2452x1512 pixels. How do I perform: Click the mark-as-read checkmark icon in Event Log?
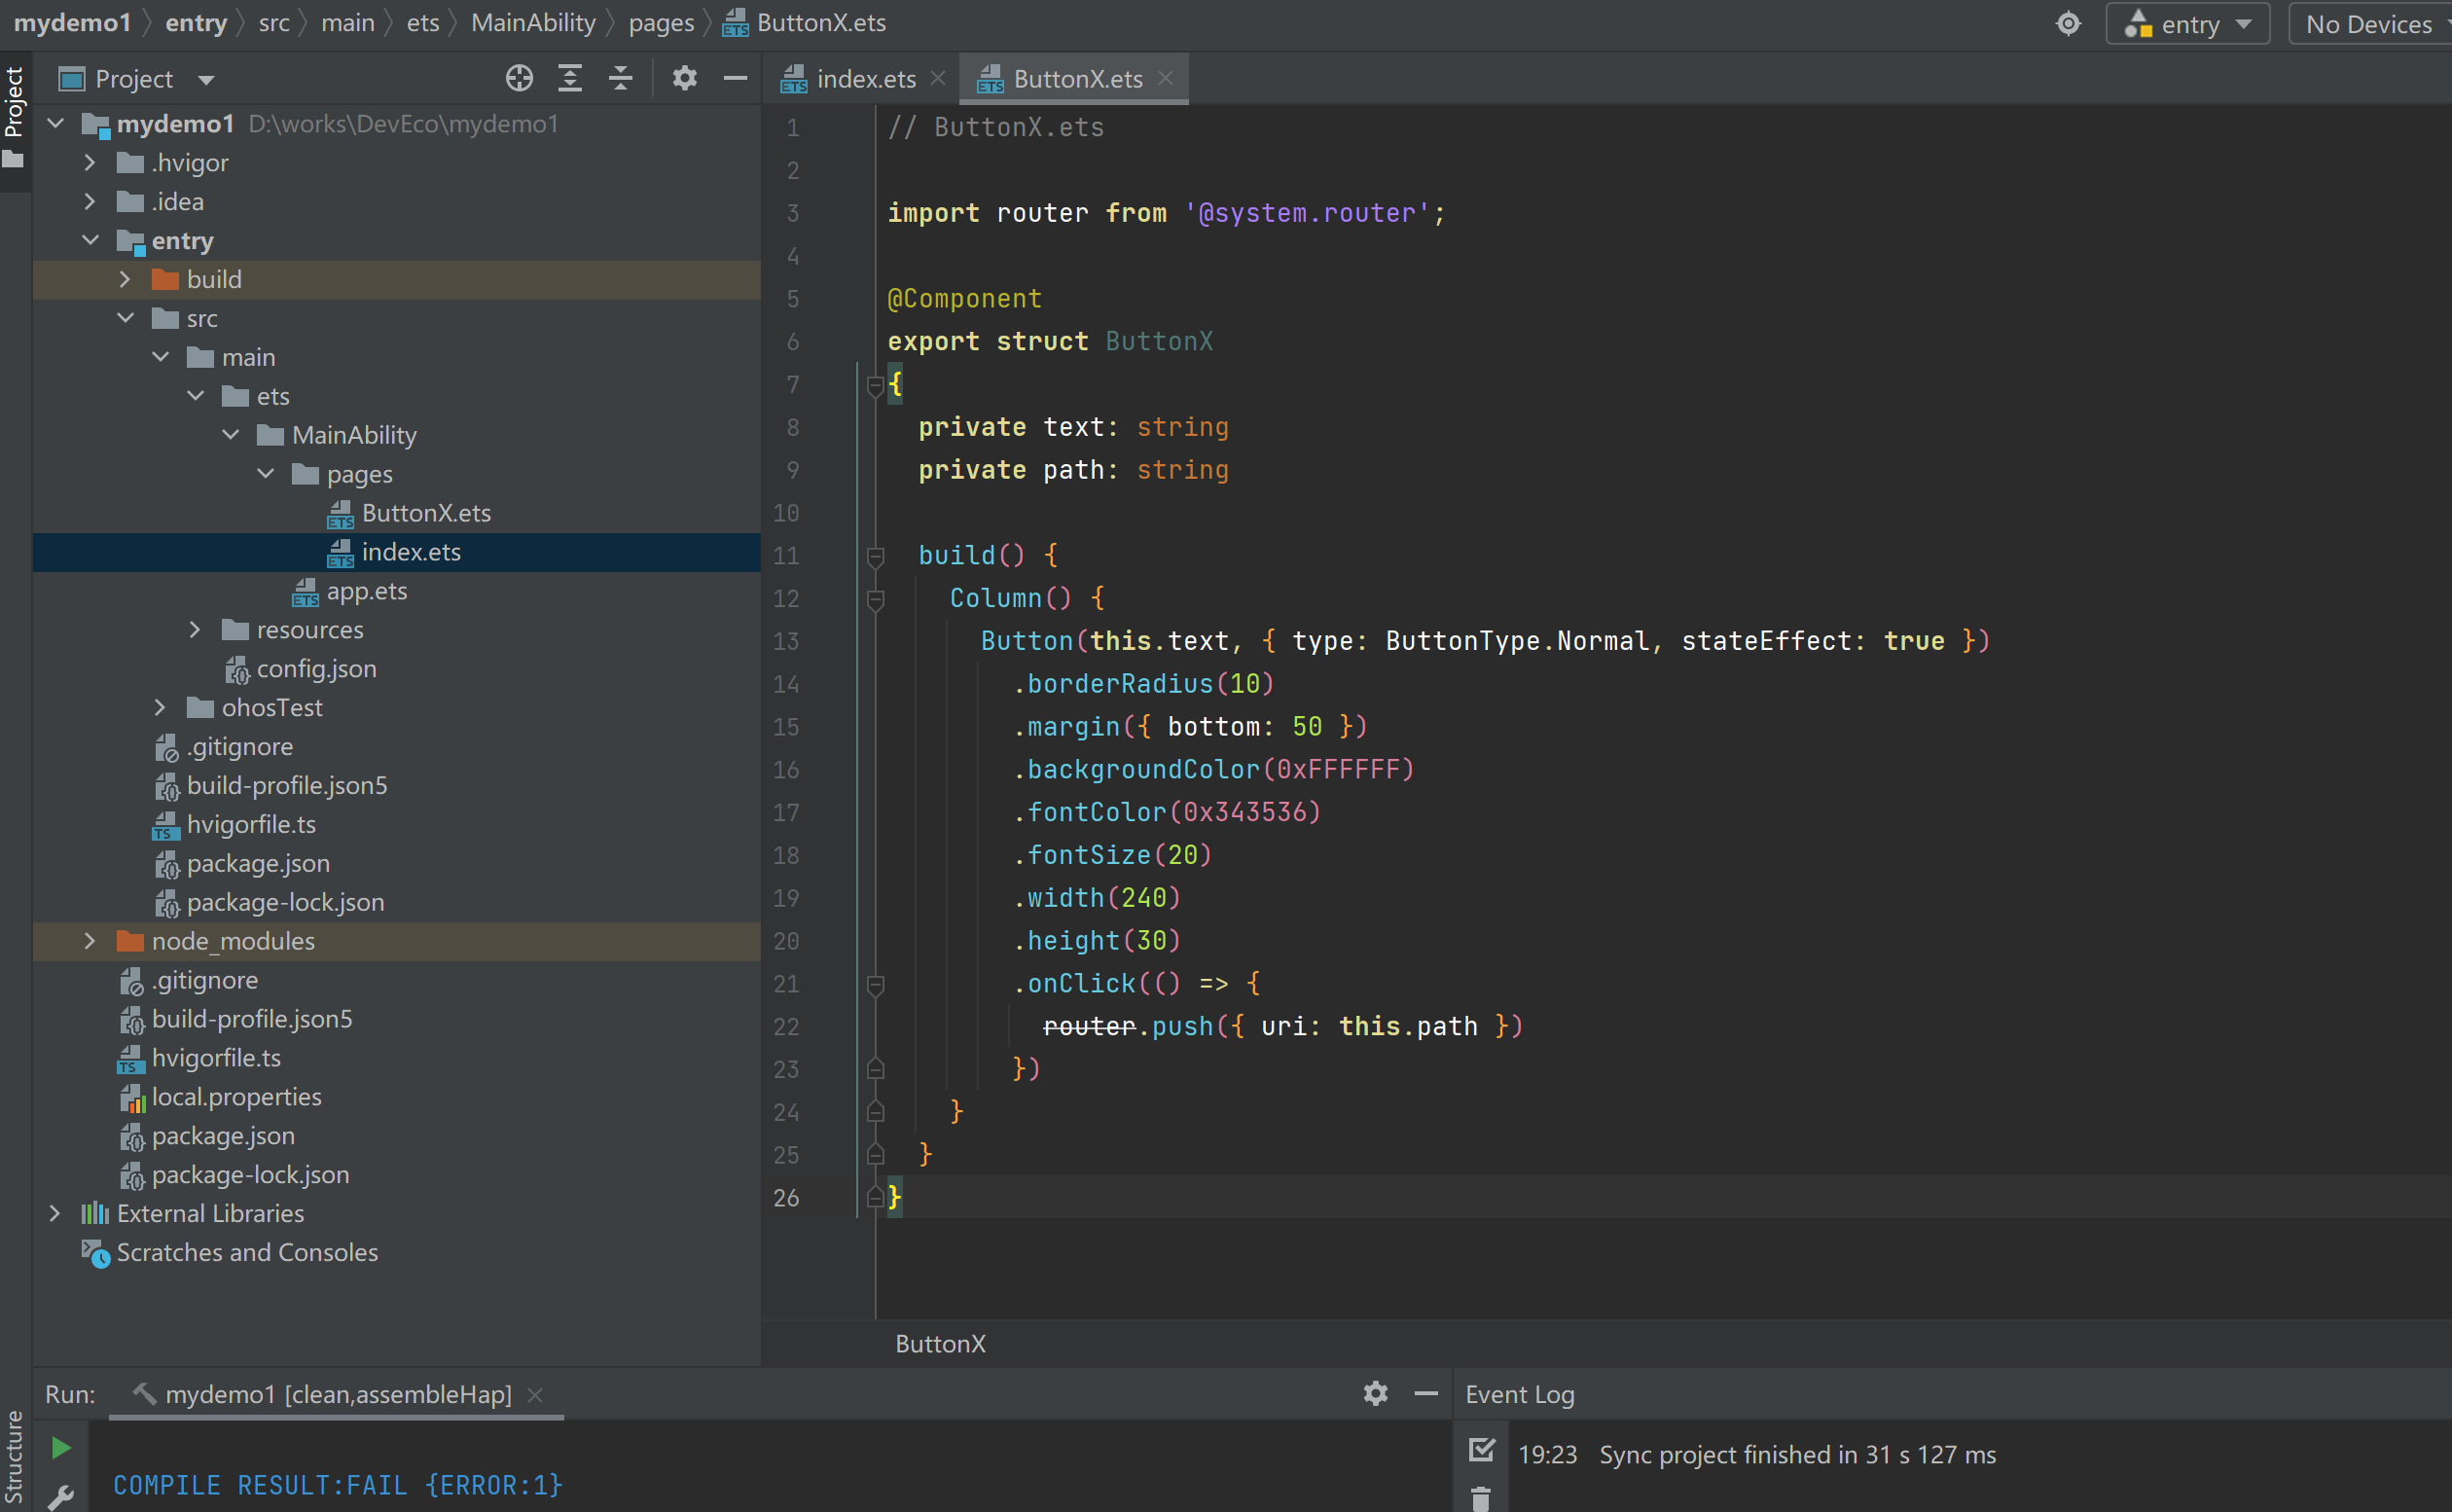1482,1451
